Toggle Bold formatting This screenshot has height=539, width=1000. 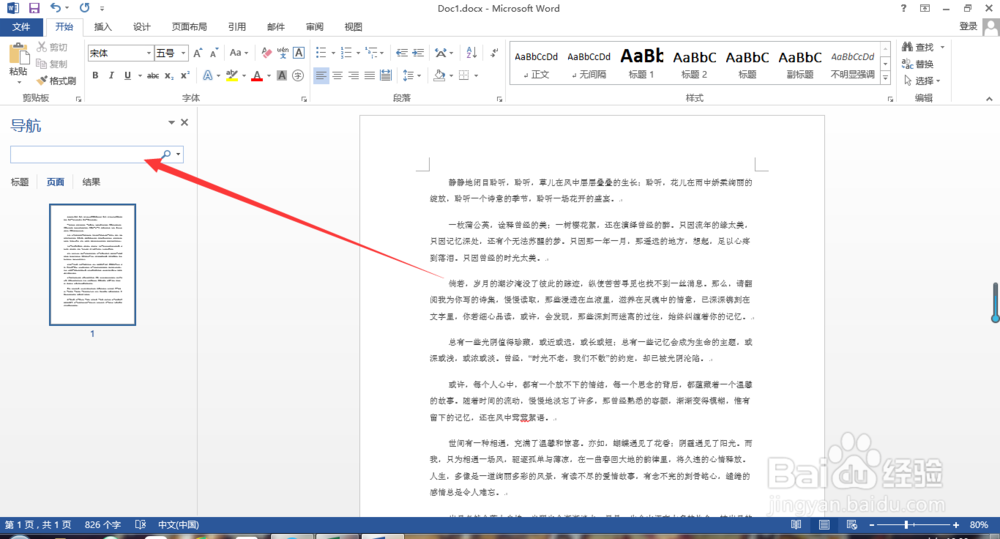click(x=95, y=75)
